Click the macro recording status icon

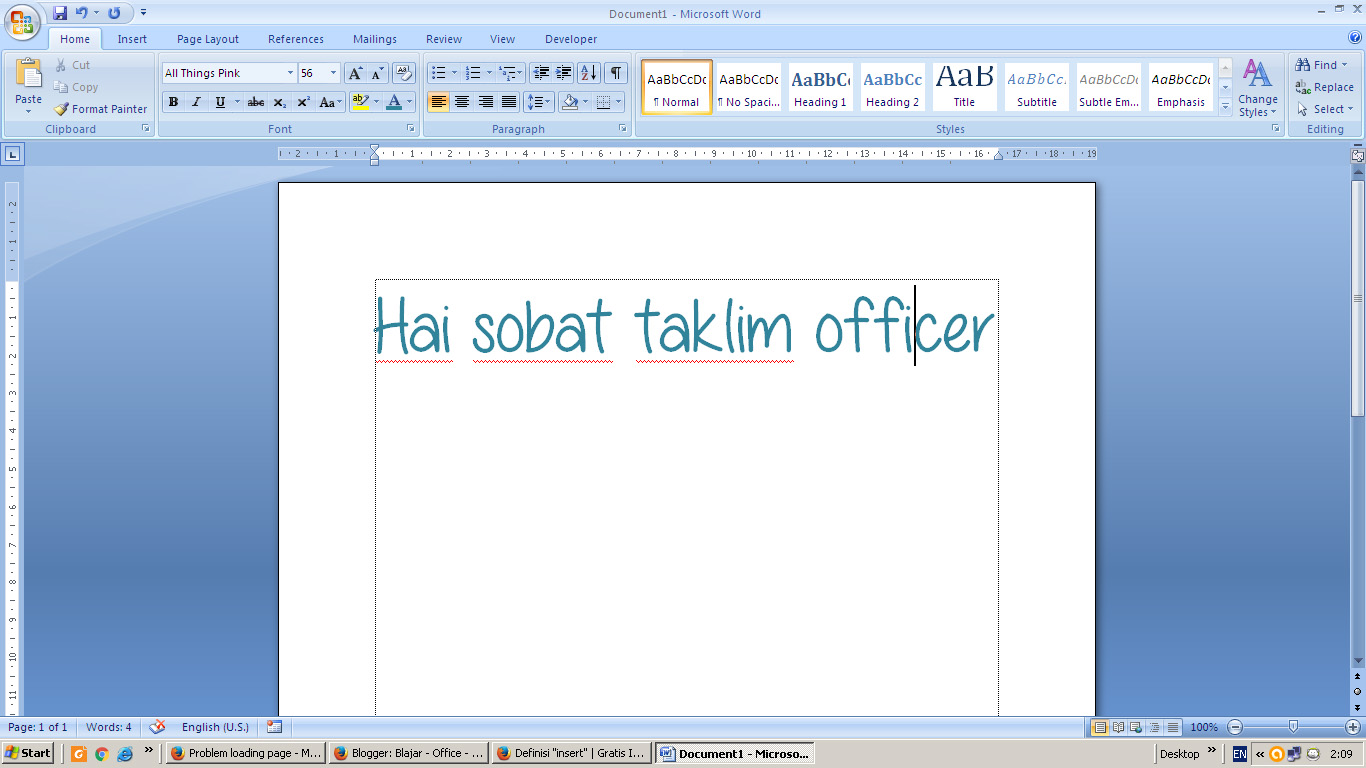(x=274, y=727)
